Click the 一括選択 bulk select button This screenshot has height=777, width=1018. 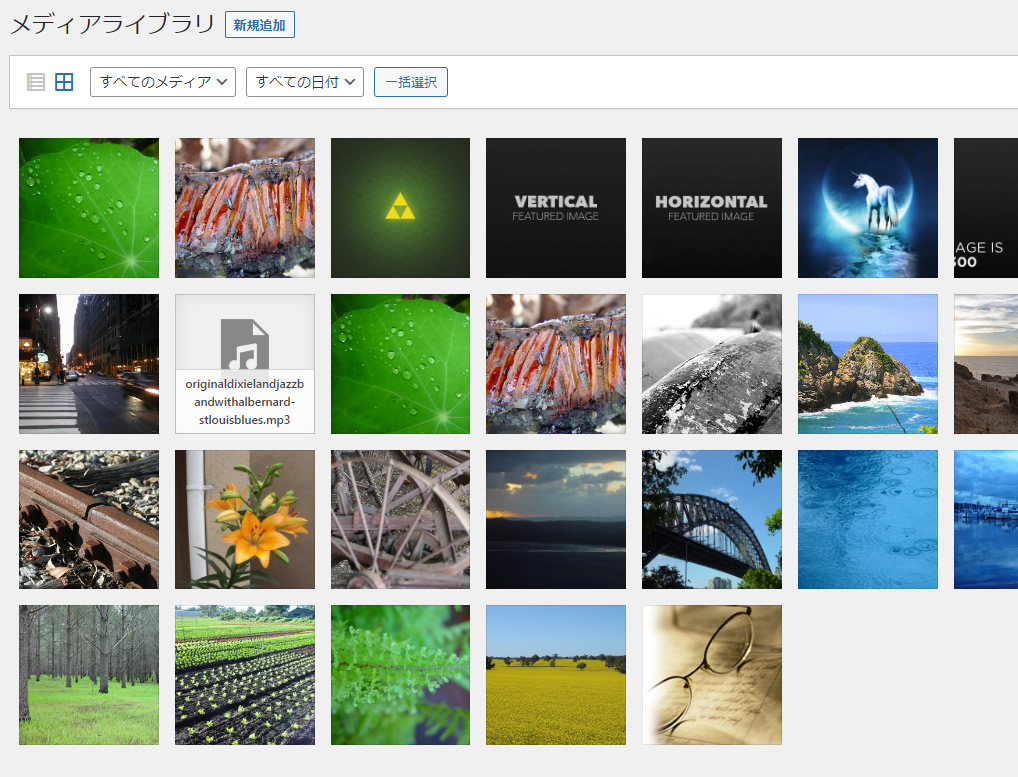coord(410,82)
